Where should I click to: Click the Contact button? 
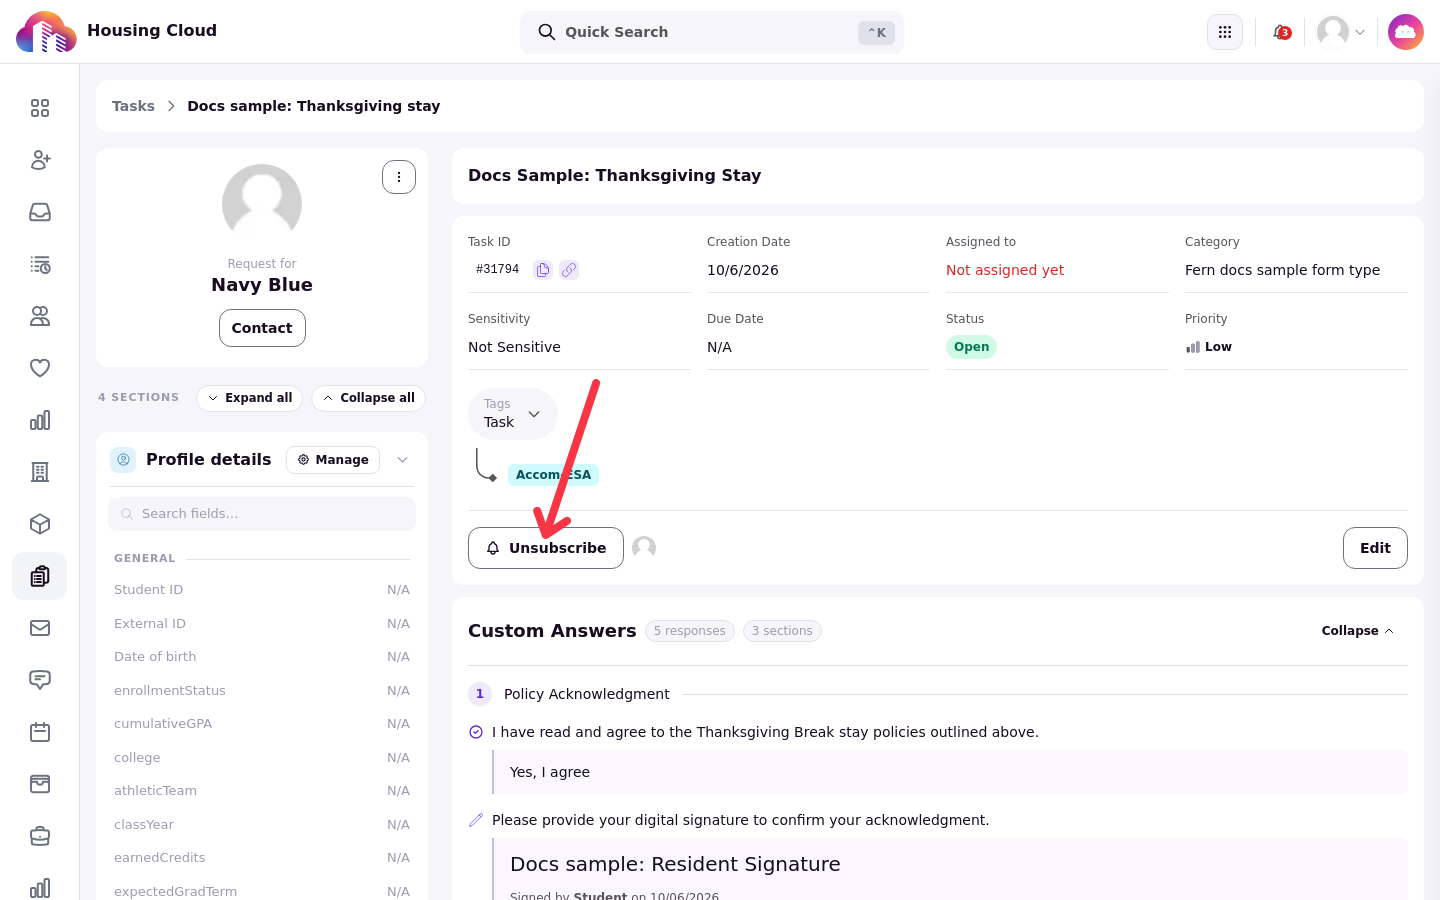pyautogui.click(x=262, y=328)
